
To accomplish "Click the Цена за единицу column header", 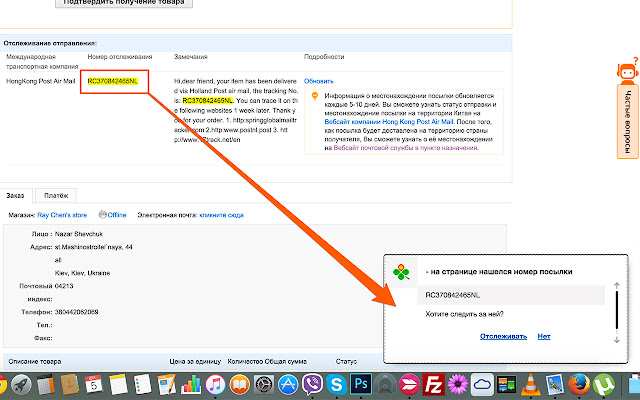I will [x=195, y=361].
